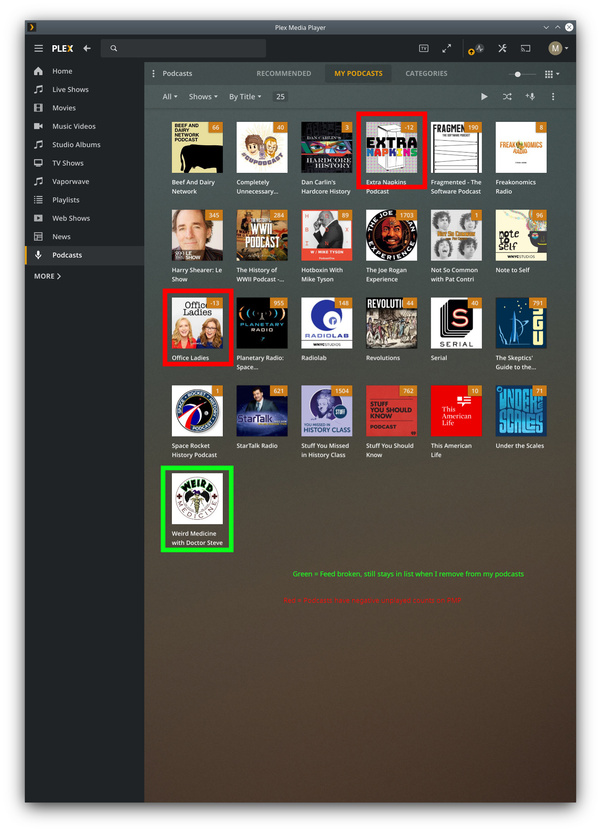Open the Planetary Radio cover
The width and height of the screenshot is (601, 832).
pos(262,323)
